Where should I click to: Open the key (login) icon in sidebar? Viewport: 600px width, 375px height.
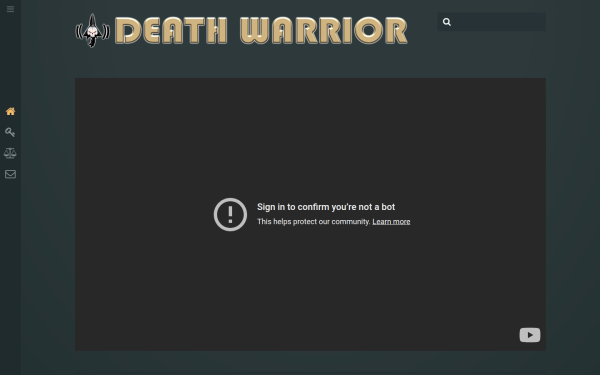(x=10, y=132)
